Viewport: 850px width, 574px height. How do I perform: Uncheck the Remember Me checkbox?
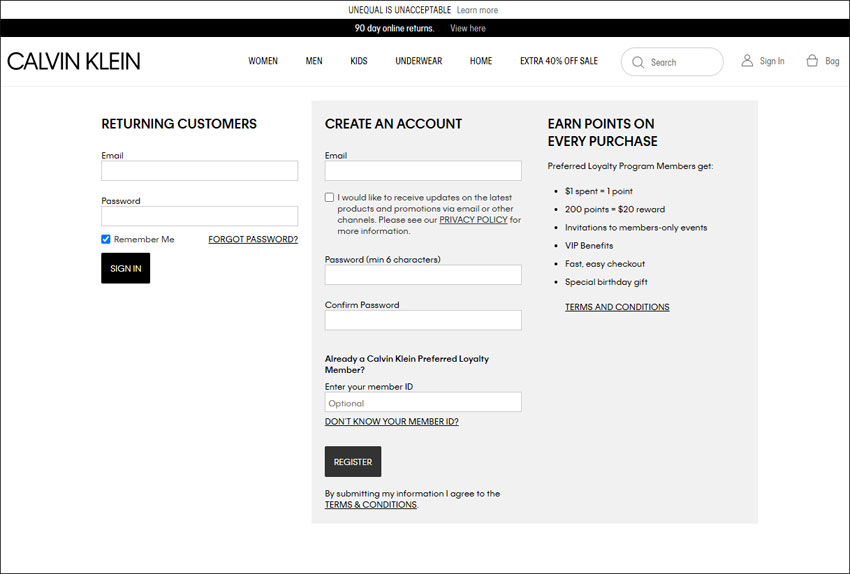coord(106,239)
